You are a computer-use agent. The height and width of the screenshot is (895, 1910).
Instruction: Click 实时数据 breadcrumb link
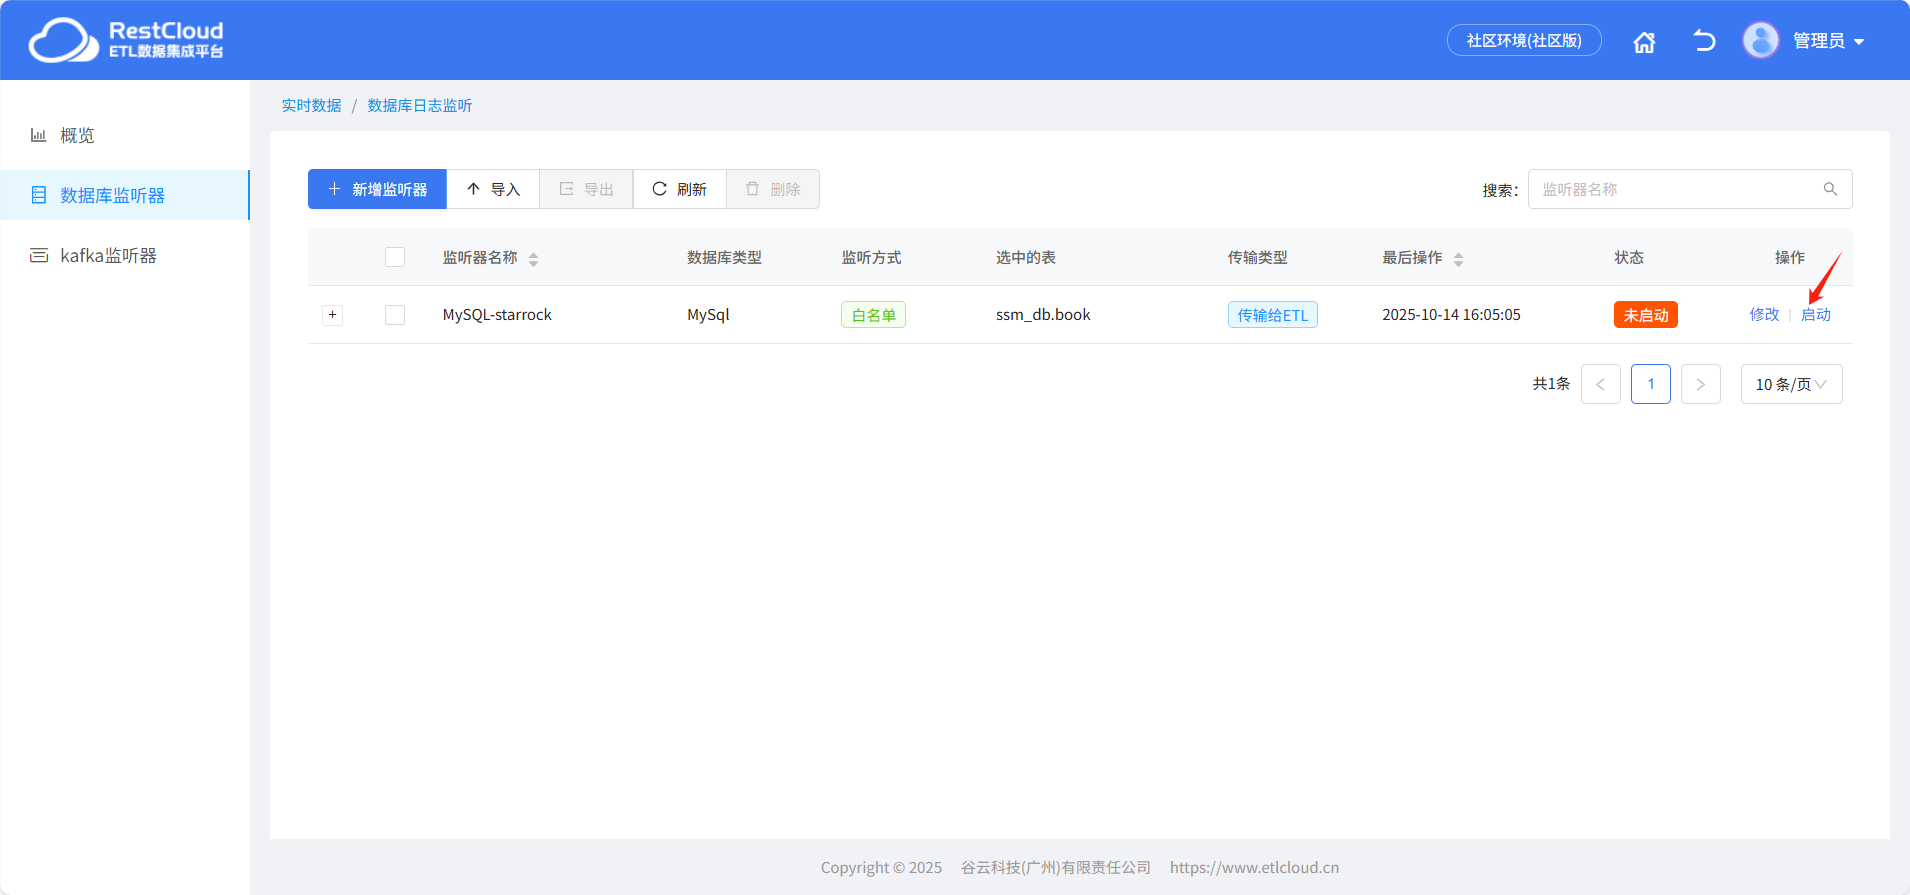pyautogui.click(x=311, y=105)
